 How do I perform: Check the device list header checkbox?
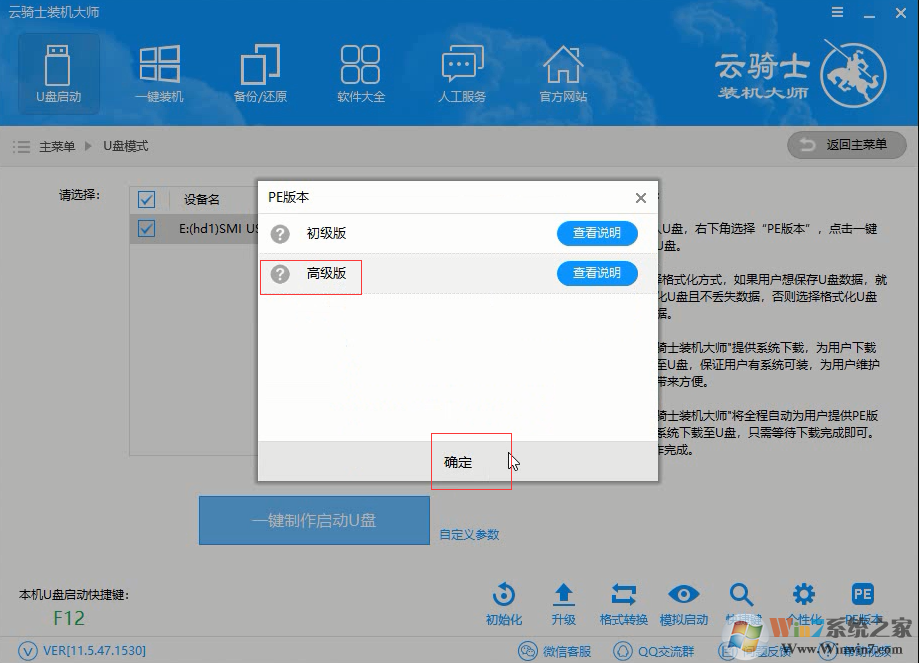coord(146,199)
